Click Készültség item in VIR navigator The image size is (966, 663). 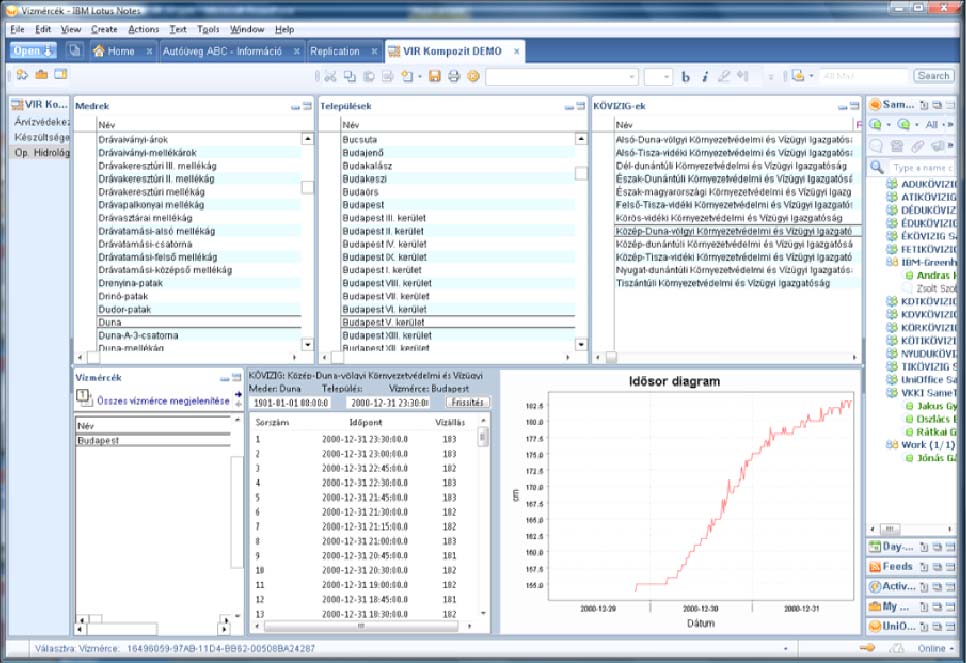[42, 137]
